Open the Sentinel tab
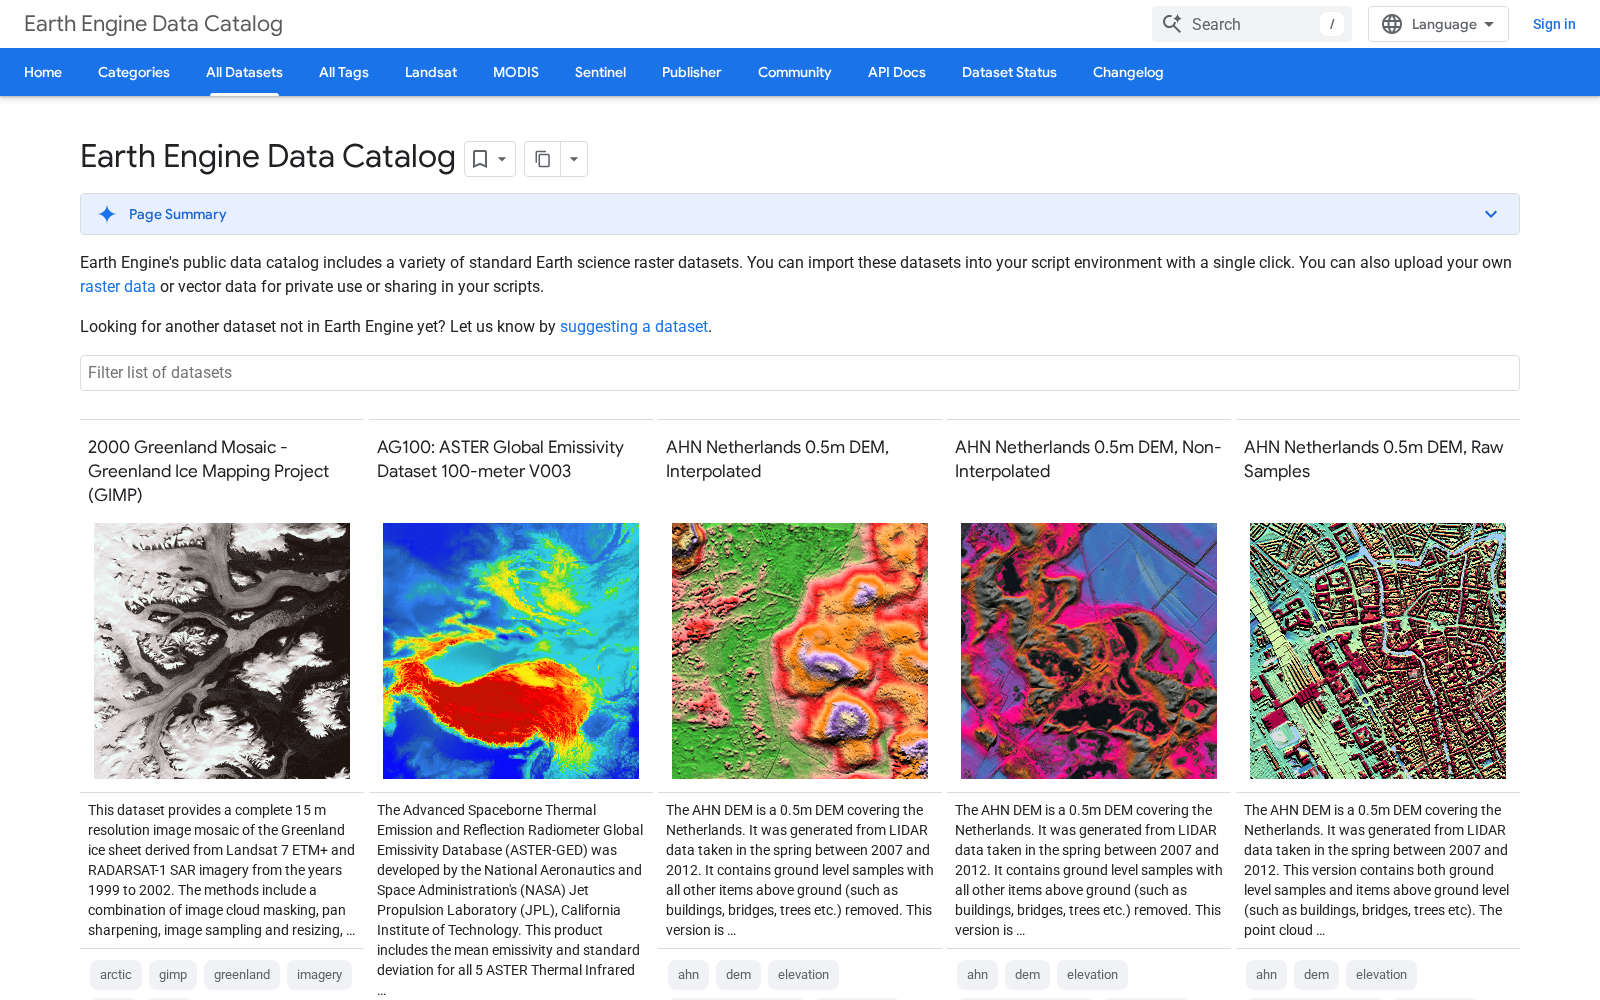 [600, 72]
